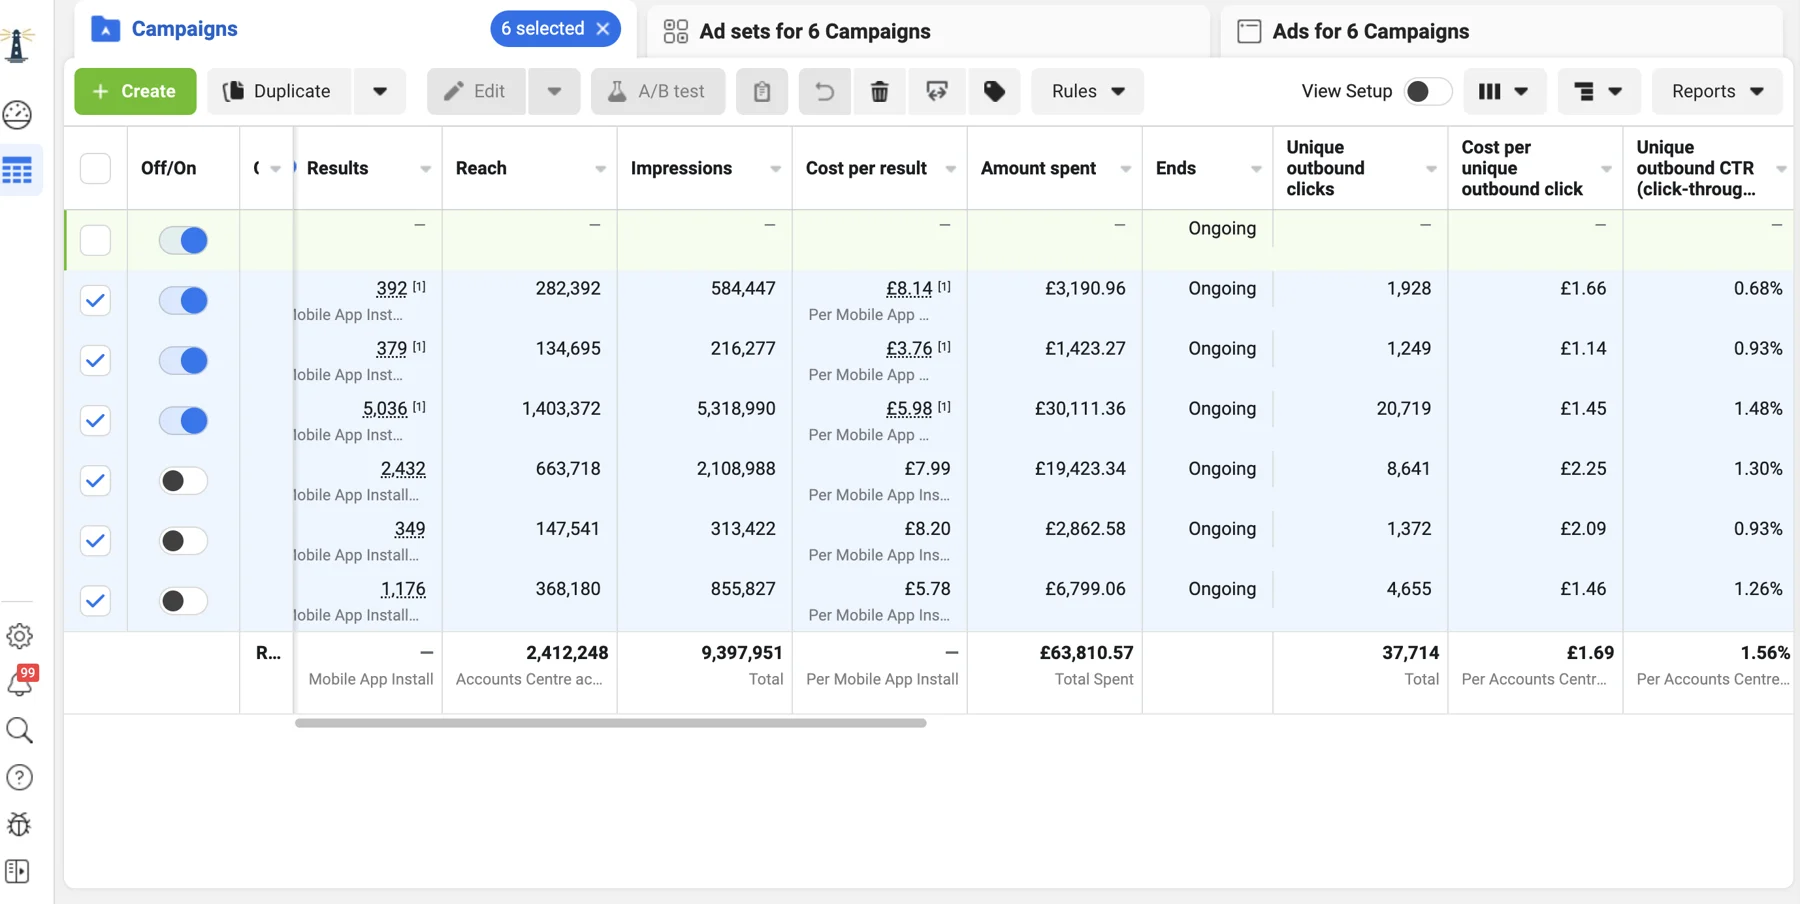Click the green Create button
Image resolution: width=1800 pixels, height=904 pixels.
tap(135, 91)
